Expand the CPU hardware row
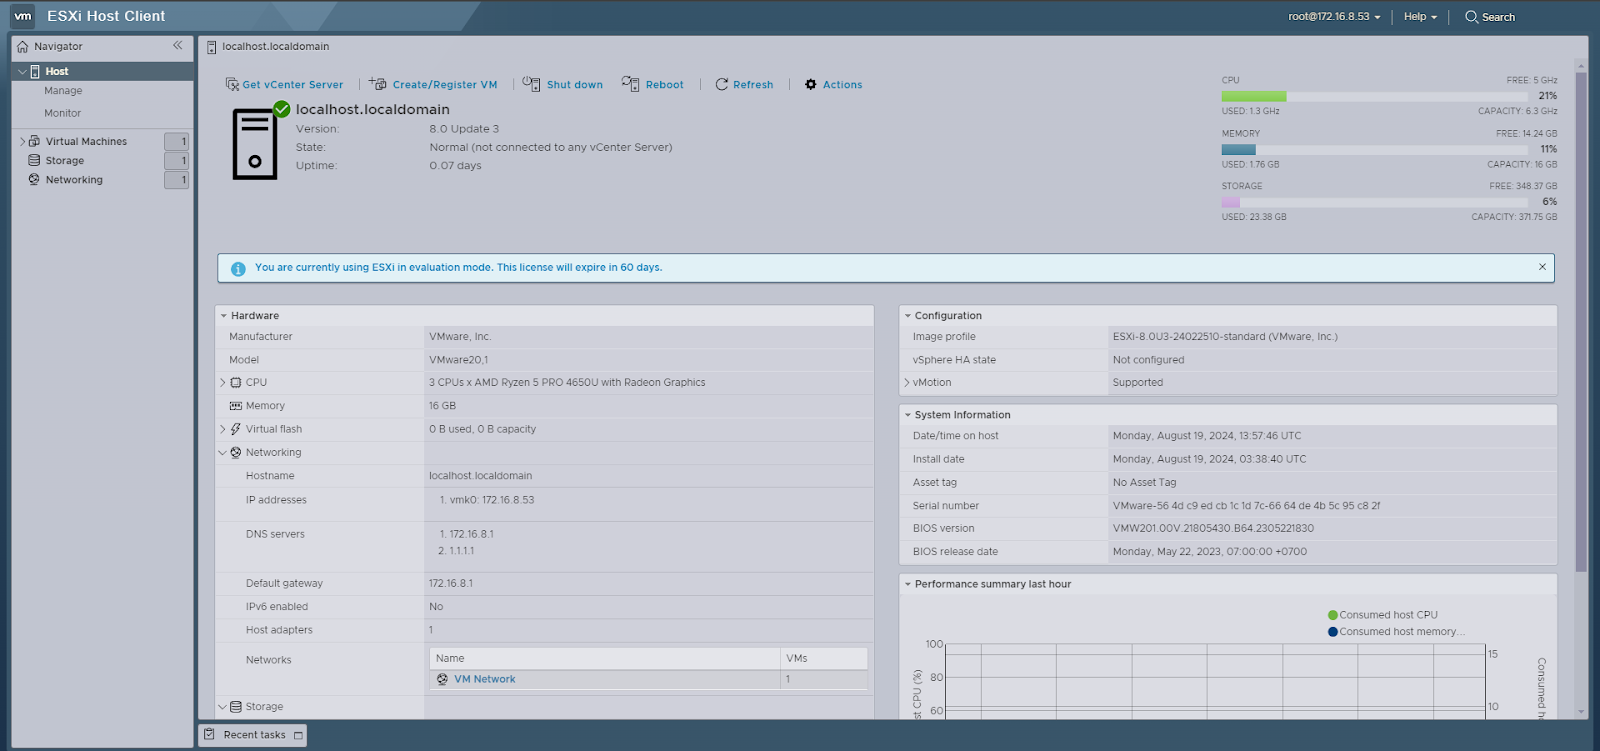Image resolution: width=1600 pixels, height=751 pixels. pos(223,383)
